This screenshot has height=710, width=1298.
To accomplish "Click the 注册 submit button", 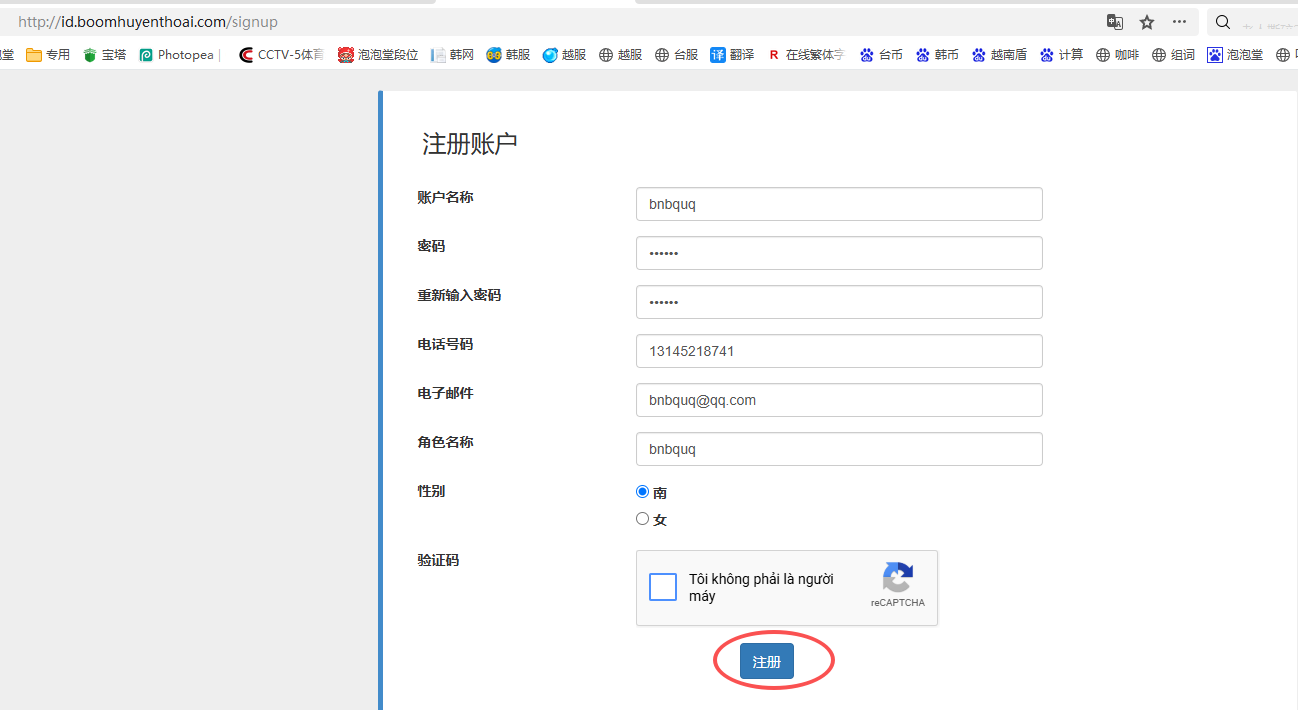I will 767,662.
